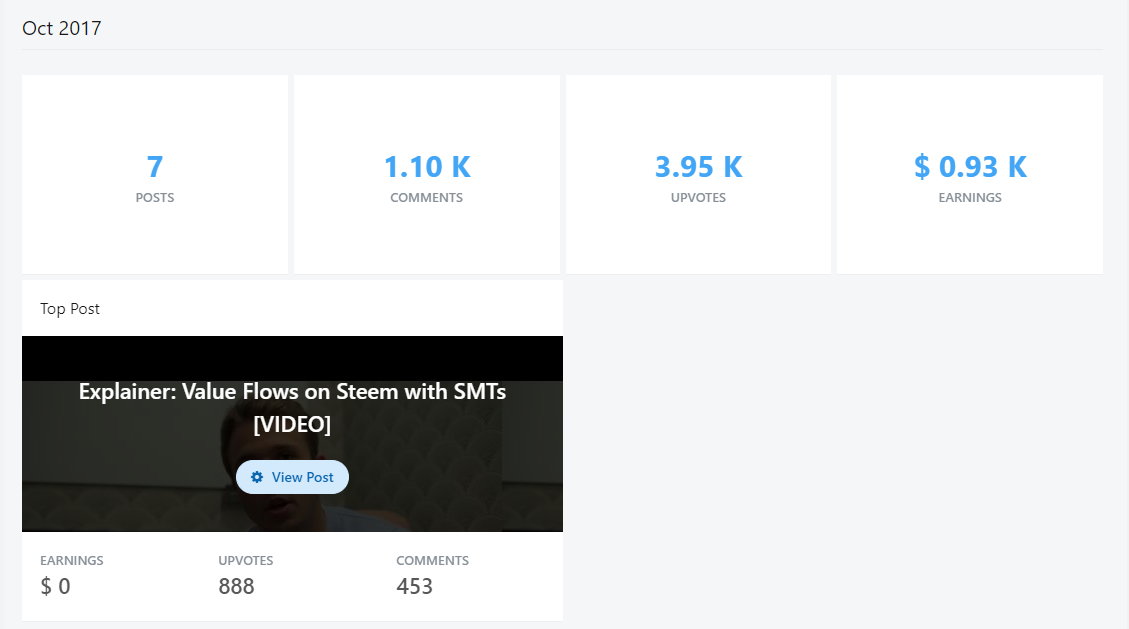The image size is (1129, 629).
Task: Click the POSTS label in the first summary card
Action: [x=155, y=198]
